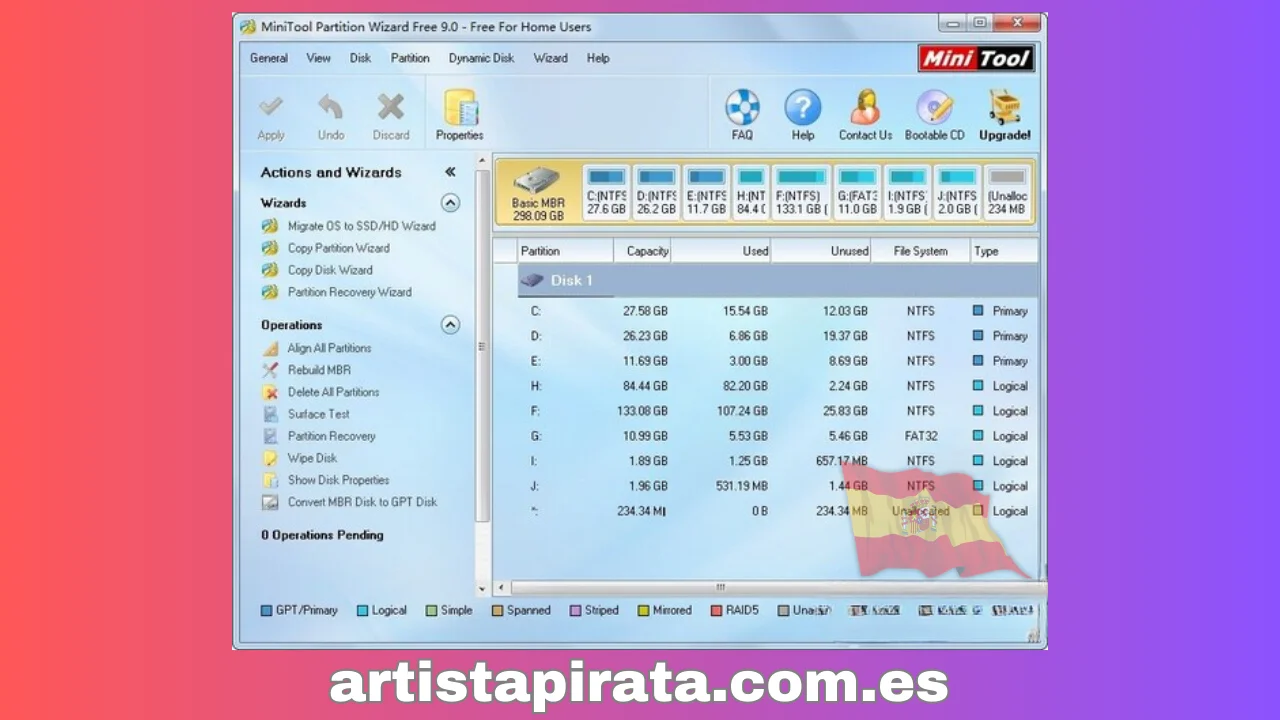Screen dimensions: 1280x720
Task: Click the 15.54 GB used cell
Action: 744,311
